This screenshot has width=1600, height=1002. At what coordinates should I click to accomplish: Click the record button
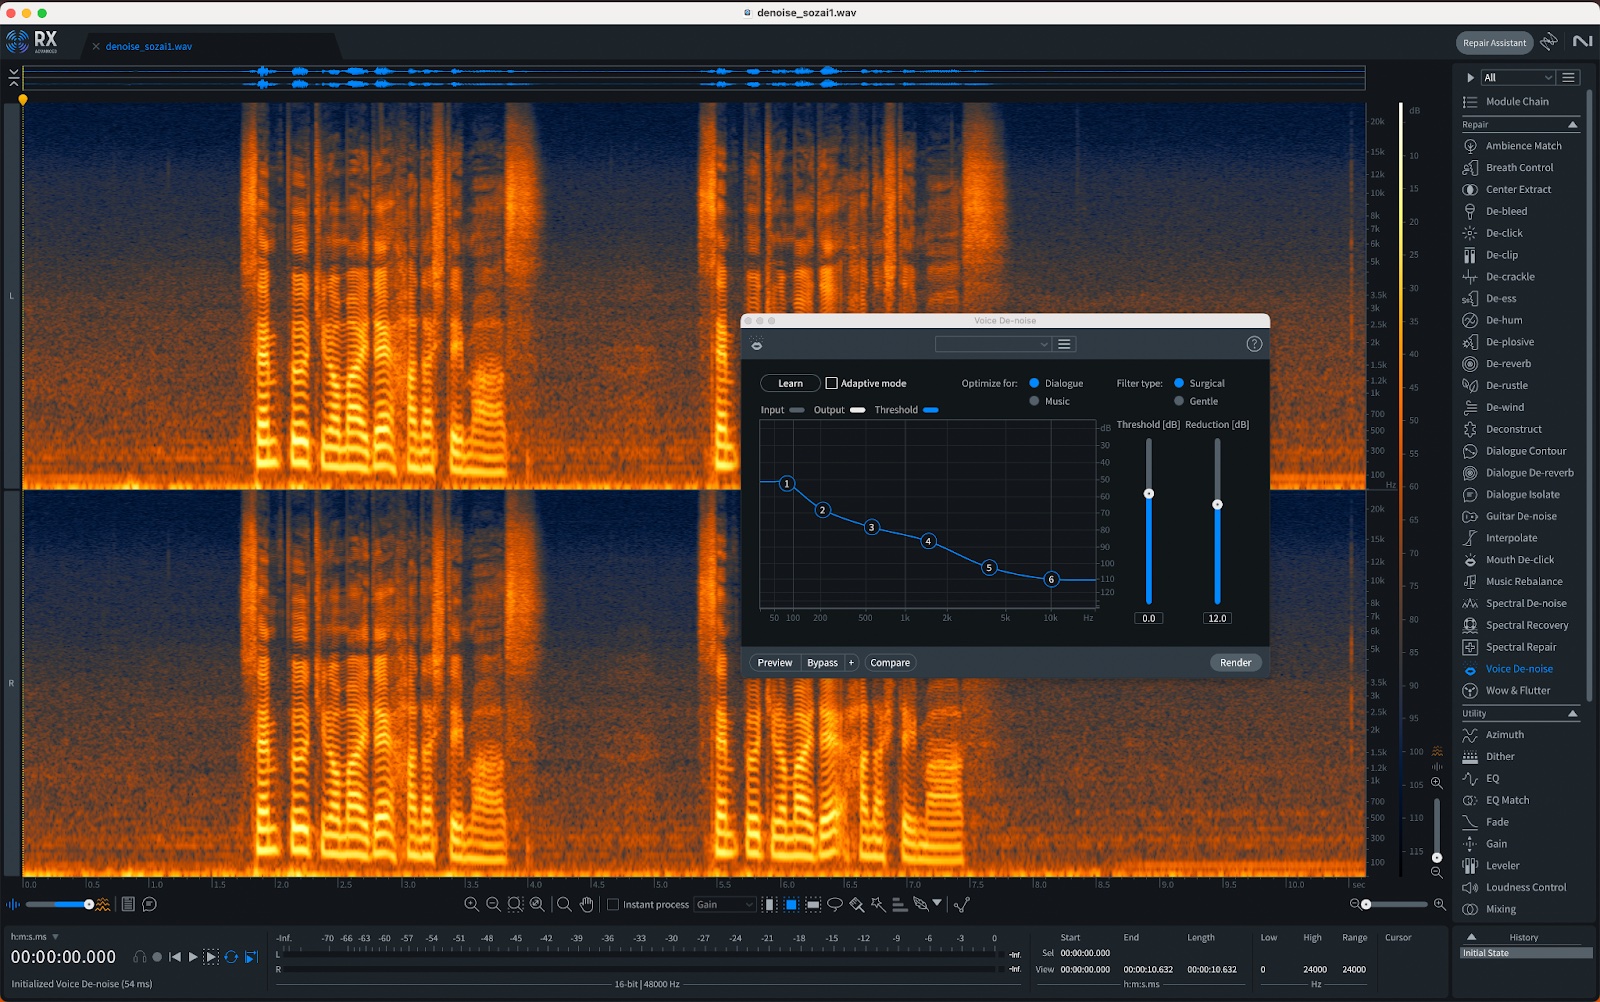click(x=157, y=958)
